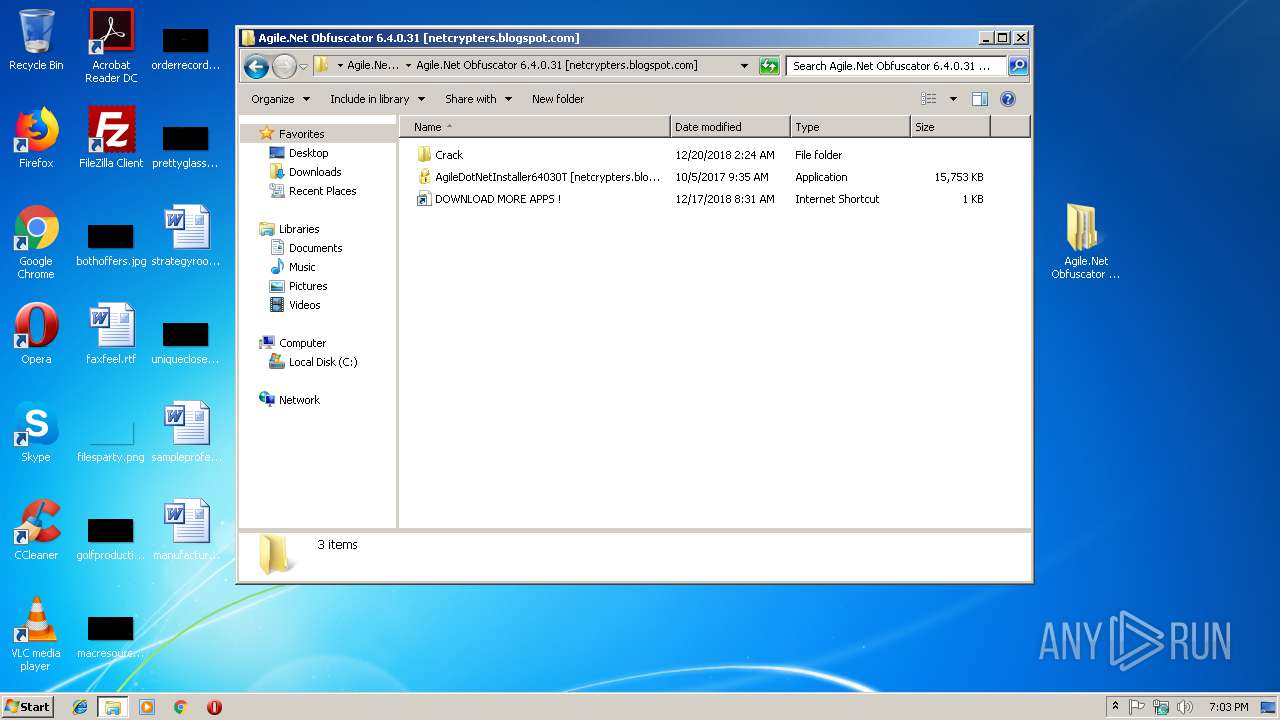Click Recycle Bin desktop icon
This screenshot has width=1280, height=720.
[36, 40]
